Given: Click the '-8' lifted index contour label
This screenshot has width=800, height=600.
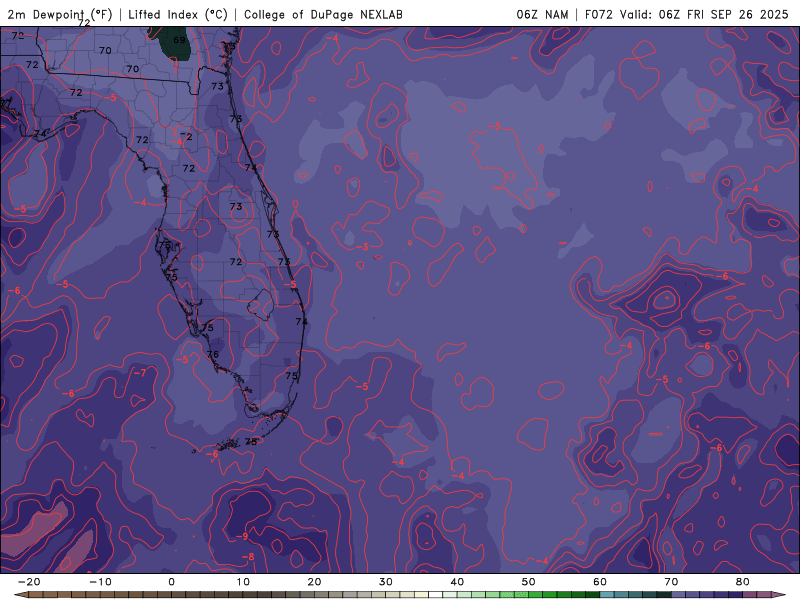Looking at the screenshot, I should [248, 557].
